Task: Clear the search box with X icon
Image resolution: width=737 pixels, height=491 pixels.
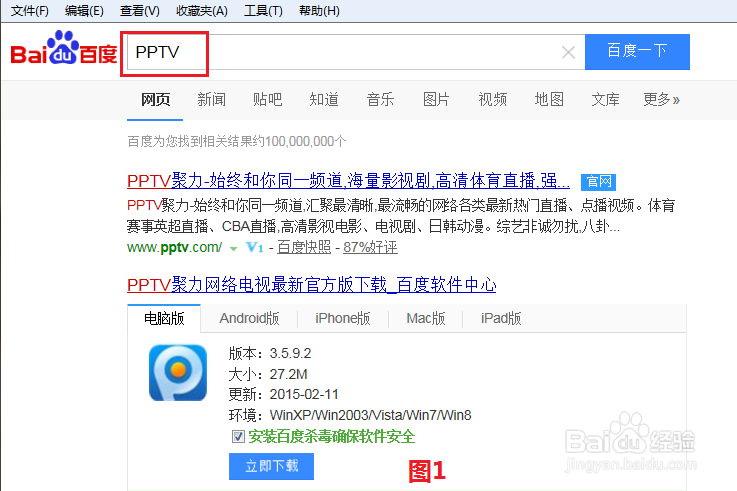Action: (568, 52)
